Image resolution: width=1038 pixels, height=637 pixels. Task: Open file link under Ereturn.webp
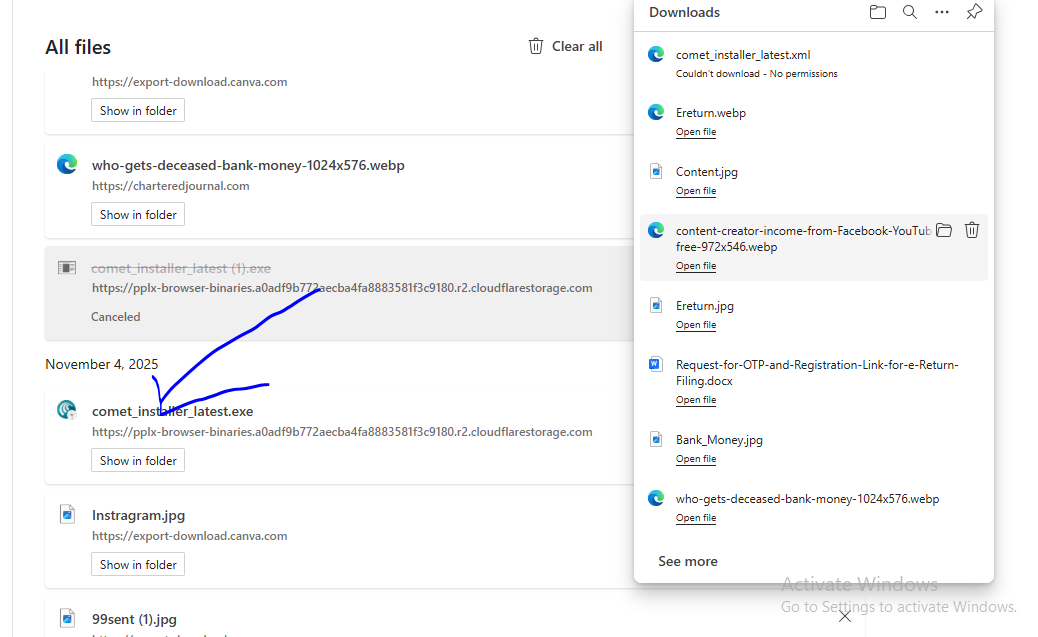[x=695, y=132]
